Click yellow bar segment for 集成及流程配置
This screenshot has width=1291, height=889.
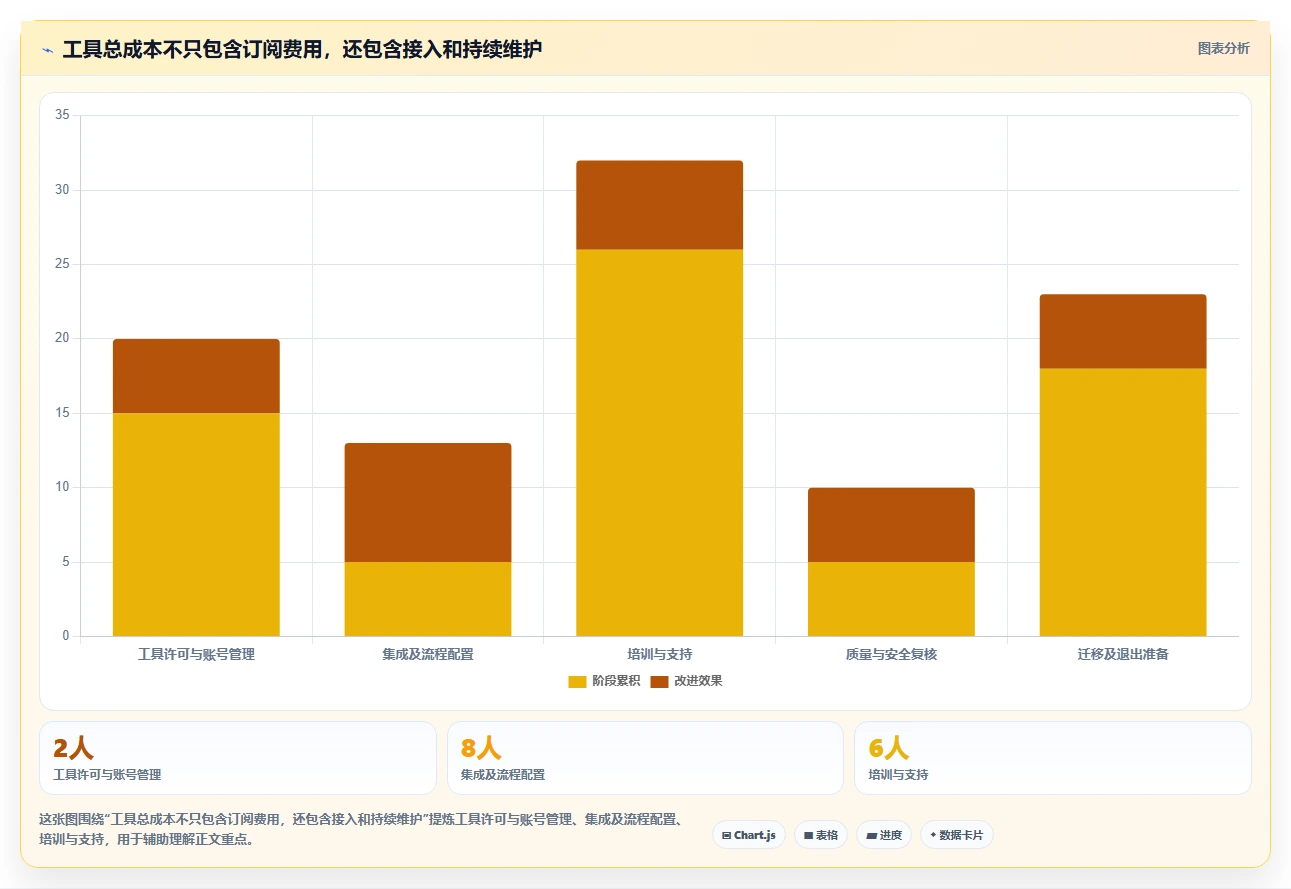(428, 599)
